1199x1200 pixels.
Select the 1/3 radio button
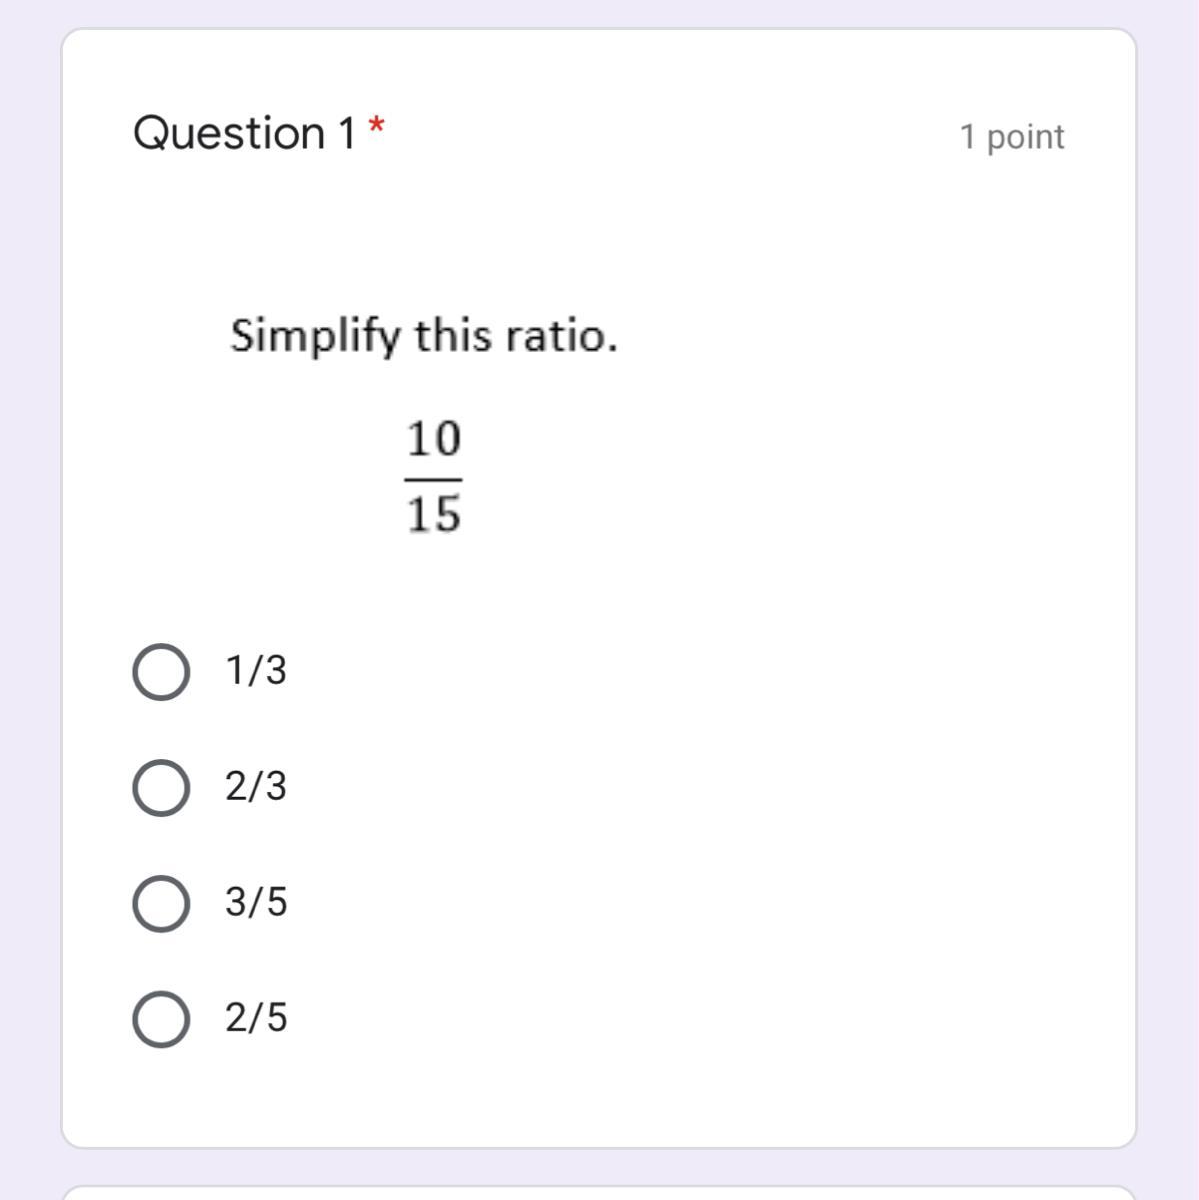(x=161, y=673)
